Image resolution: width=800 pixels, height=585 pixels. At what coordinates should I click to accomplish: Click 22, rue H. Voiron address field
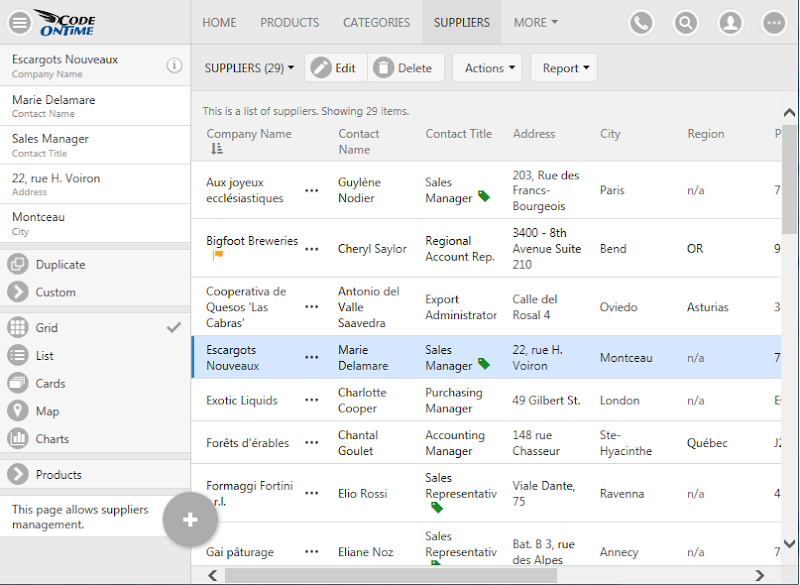click(95, 184)
